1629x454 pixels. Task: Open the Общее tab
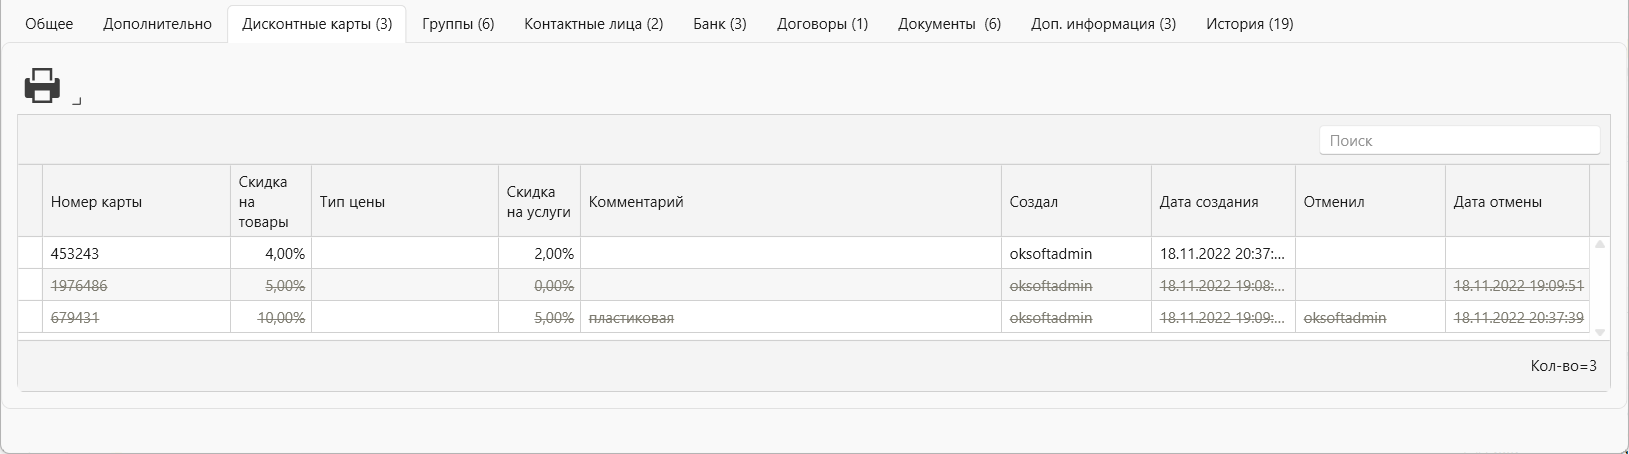[x=49, y=24]
